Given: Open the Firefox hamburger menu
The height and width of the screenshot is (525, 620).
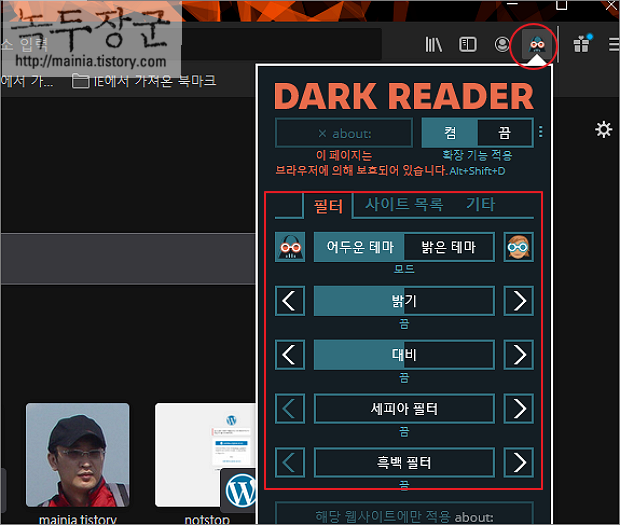Looking at the screenshot, I should [614, 45].
